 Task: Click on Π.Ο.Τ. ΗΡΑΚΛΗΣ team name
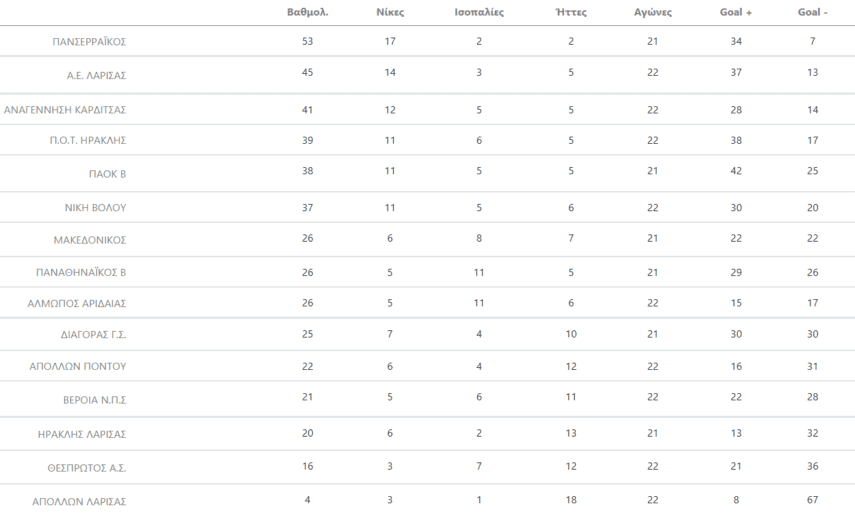point(88,140)
